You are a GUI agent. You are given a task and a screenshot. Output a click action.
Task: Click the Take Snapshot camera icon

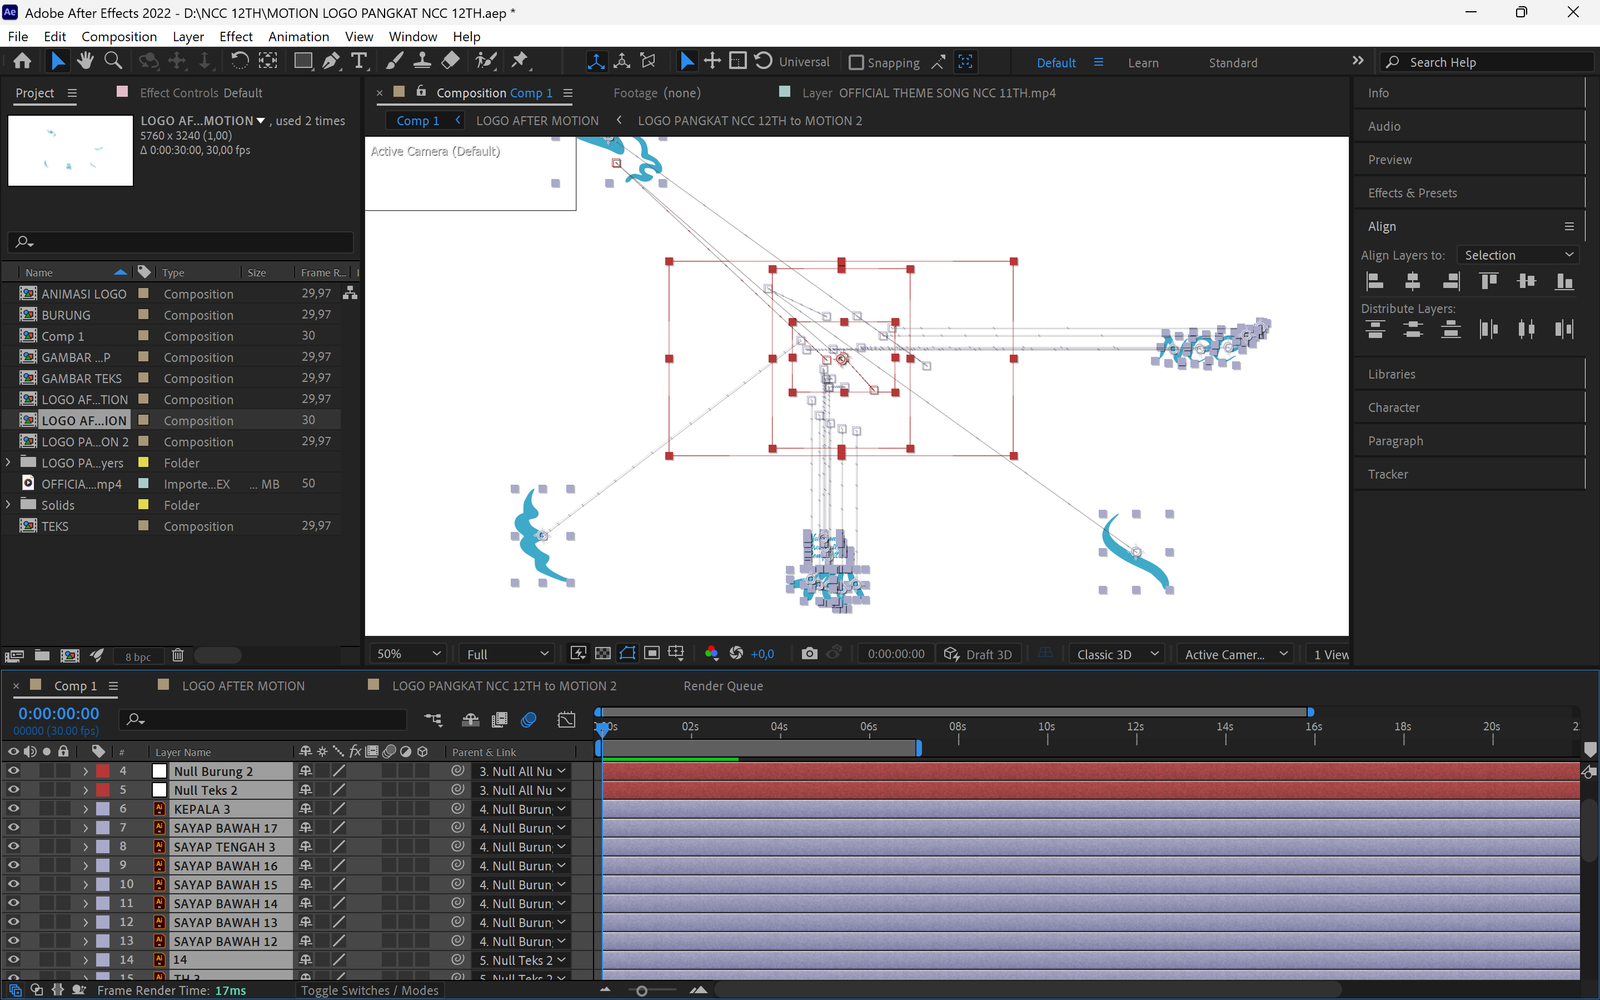tap(809, 654)
